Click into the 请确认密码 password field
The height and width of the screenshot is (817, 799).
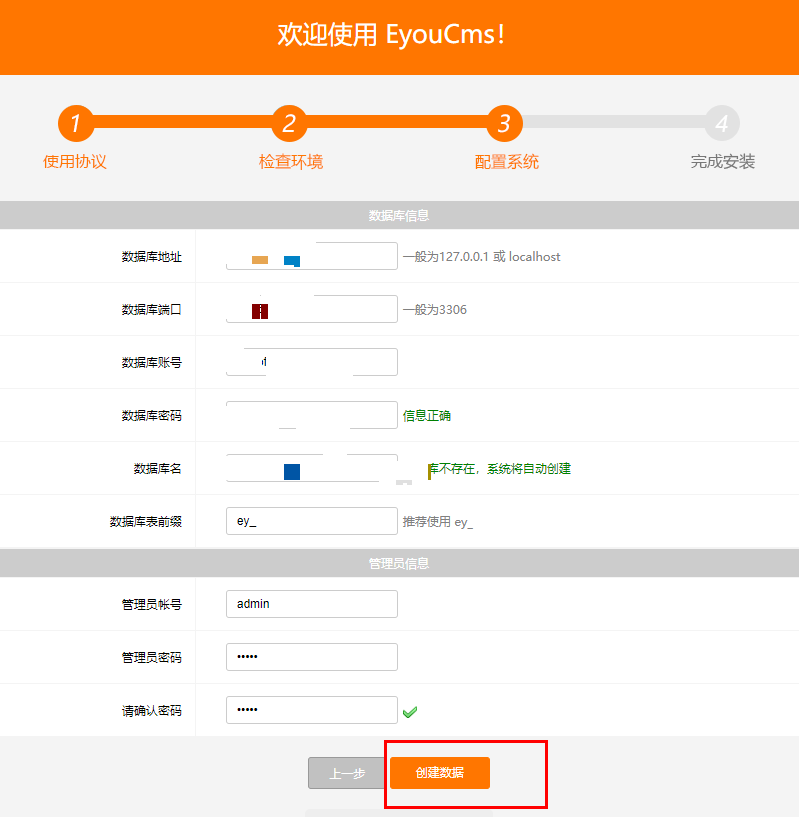coord(312,710)
